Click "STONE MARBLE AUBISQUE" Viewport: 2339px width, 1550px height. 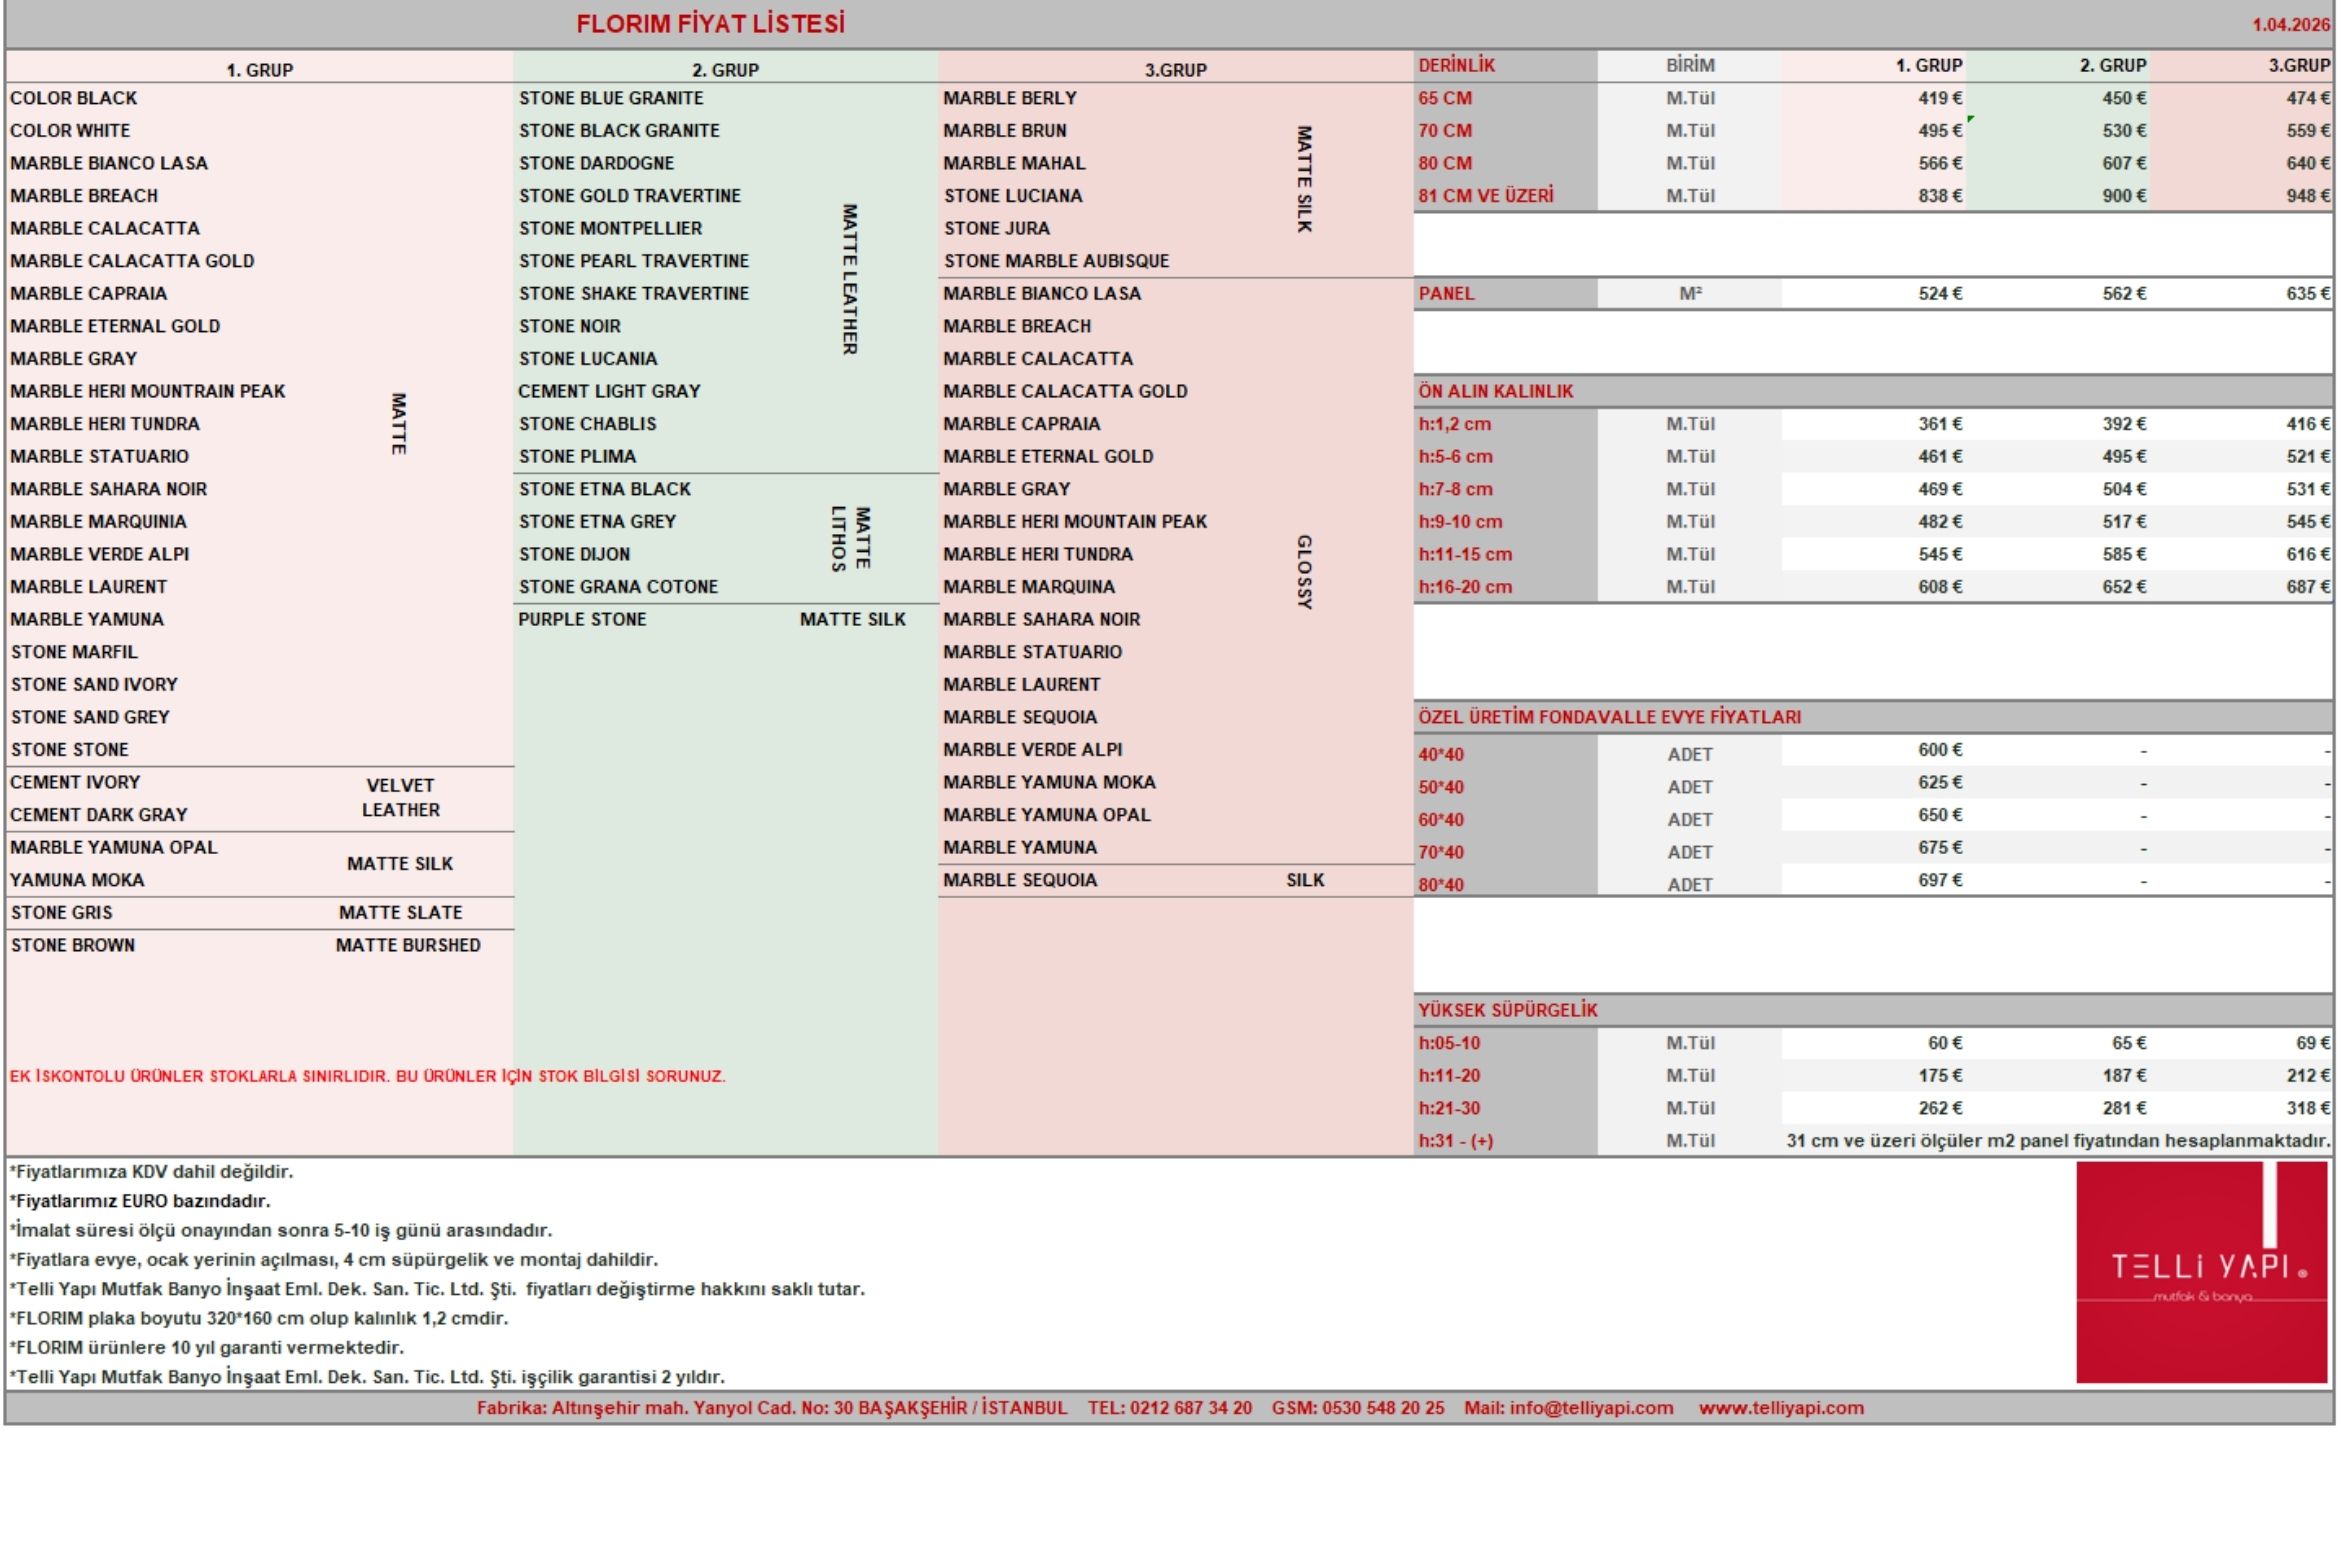1056,261
